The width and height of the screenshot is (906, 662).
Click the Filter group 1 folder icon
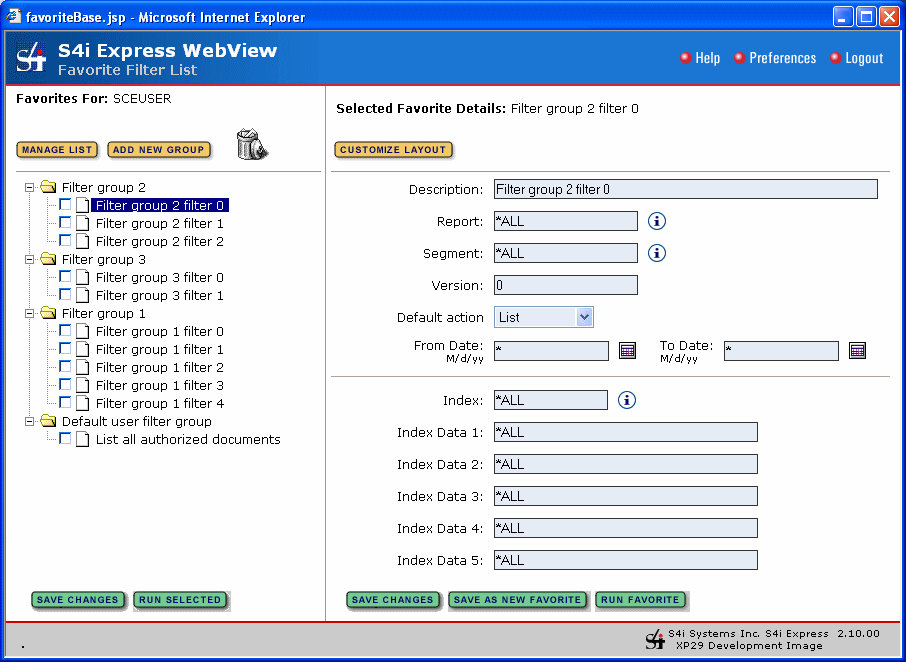click(x=49, y=313)
